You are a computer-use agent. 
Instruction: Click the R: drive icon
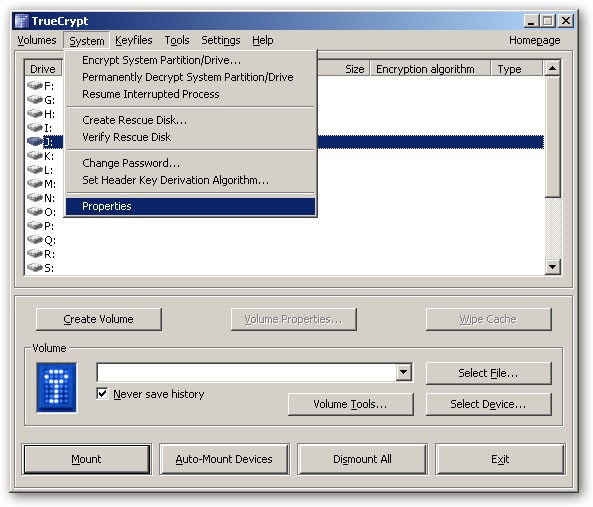coord(34,254)
